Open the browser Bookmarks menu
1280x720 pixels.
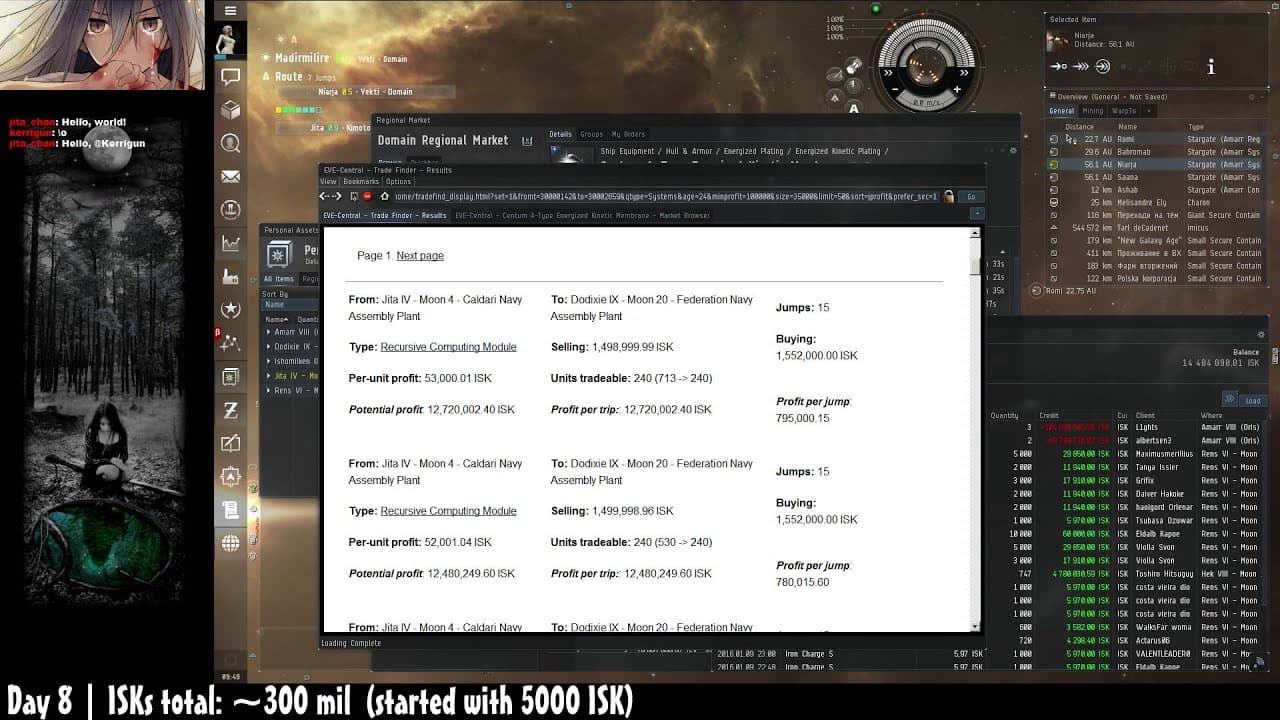(361, 182)
